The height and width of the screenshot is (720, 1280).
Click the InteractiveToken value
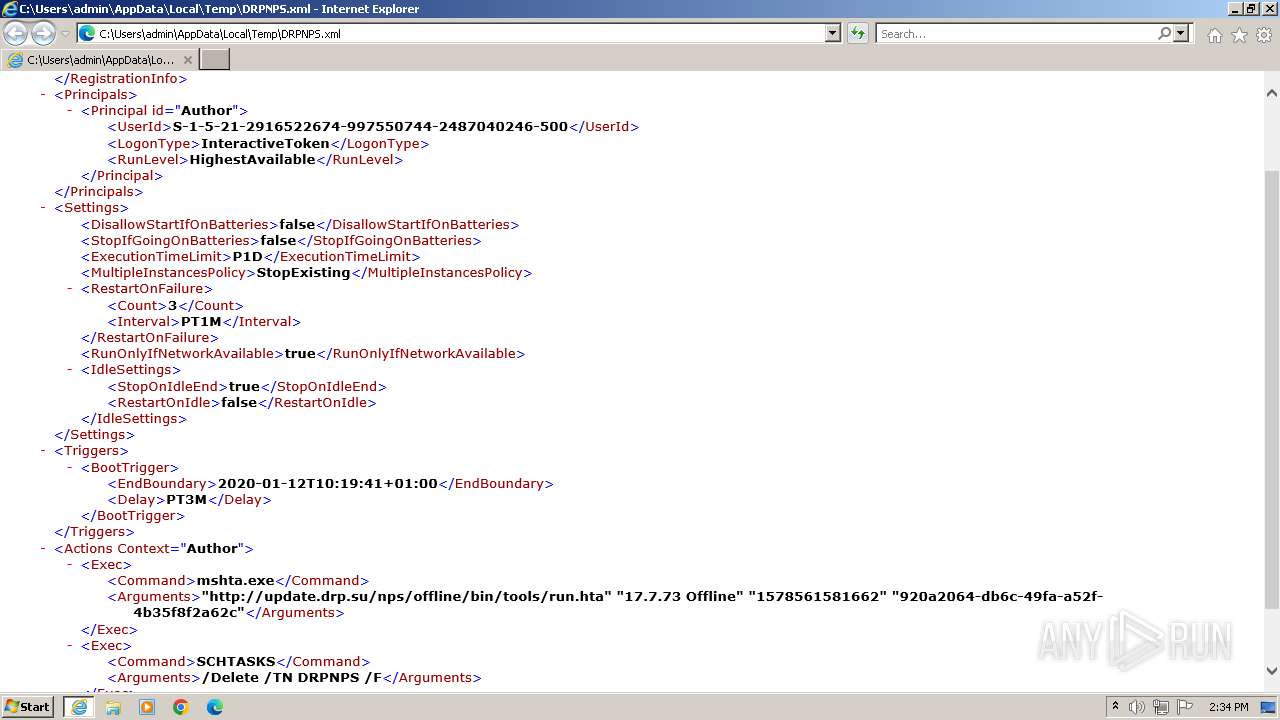coord(265,143)
